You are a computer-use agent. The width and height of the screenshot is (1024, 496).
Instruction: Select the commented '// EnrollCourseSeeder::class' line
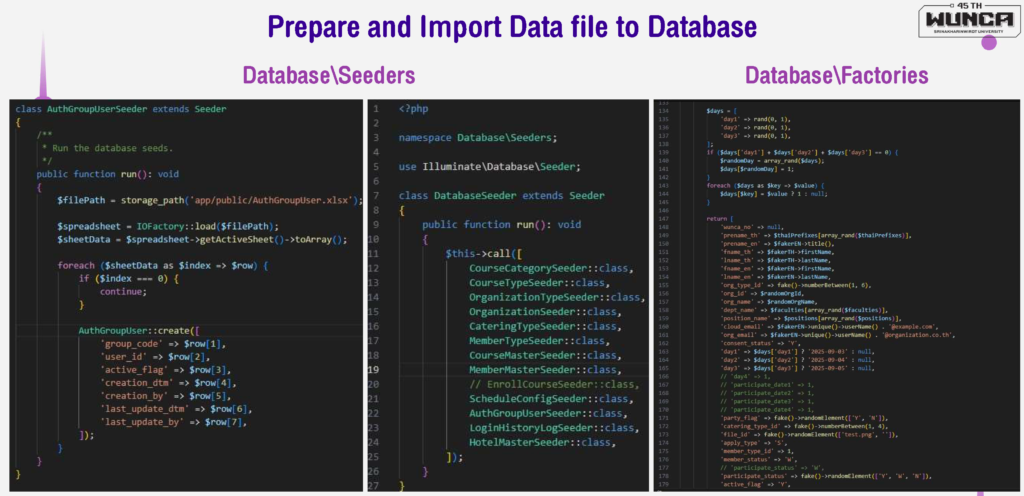[x=554, y=384]
